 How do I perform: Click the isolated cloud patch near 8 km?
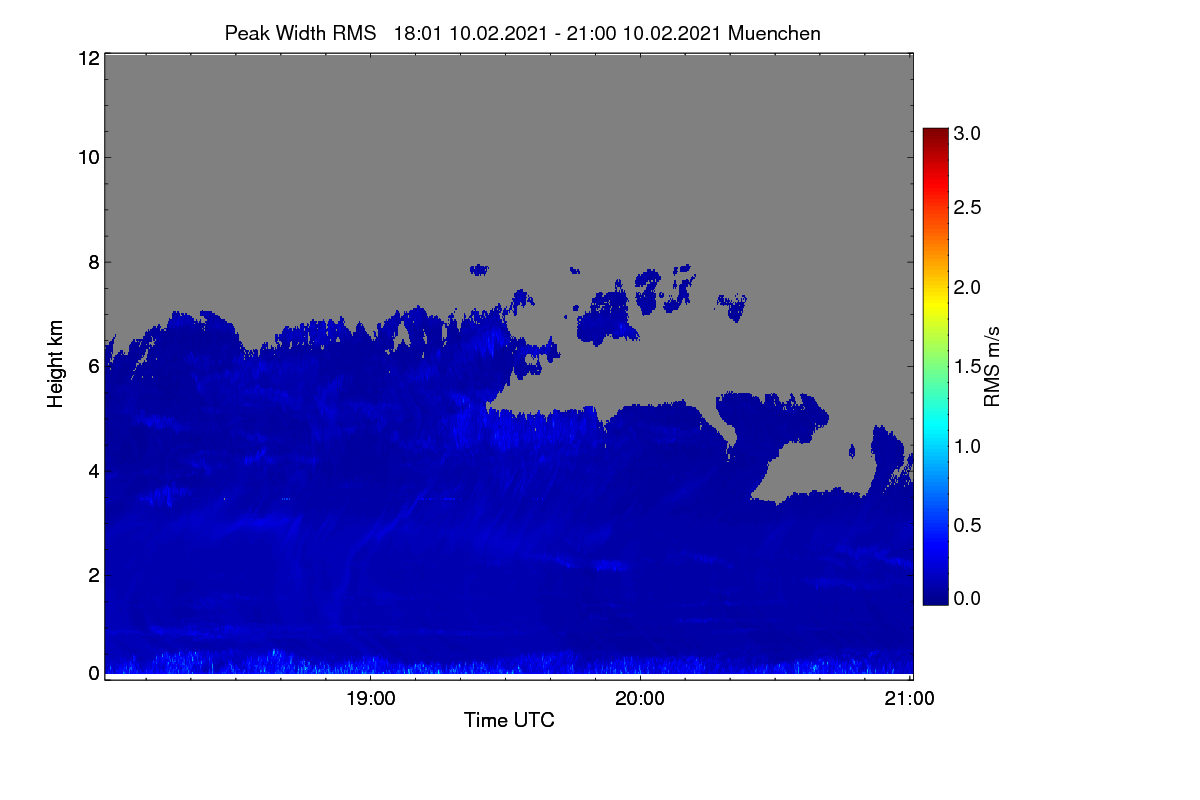[x=480, y=269]
